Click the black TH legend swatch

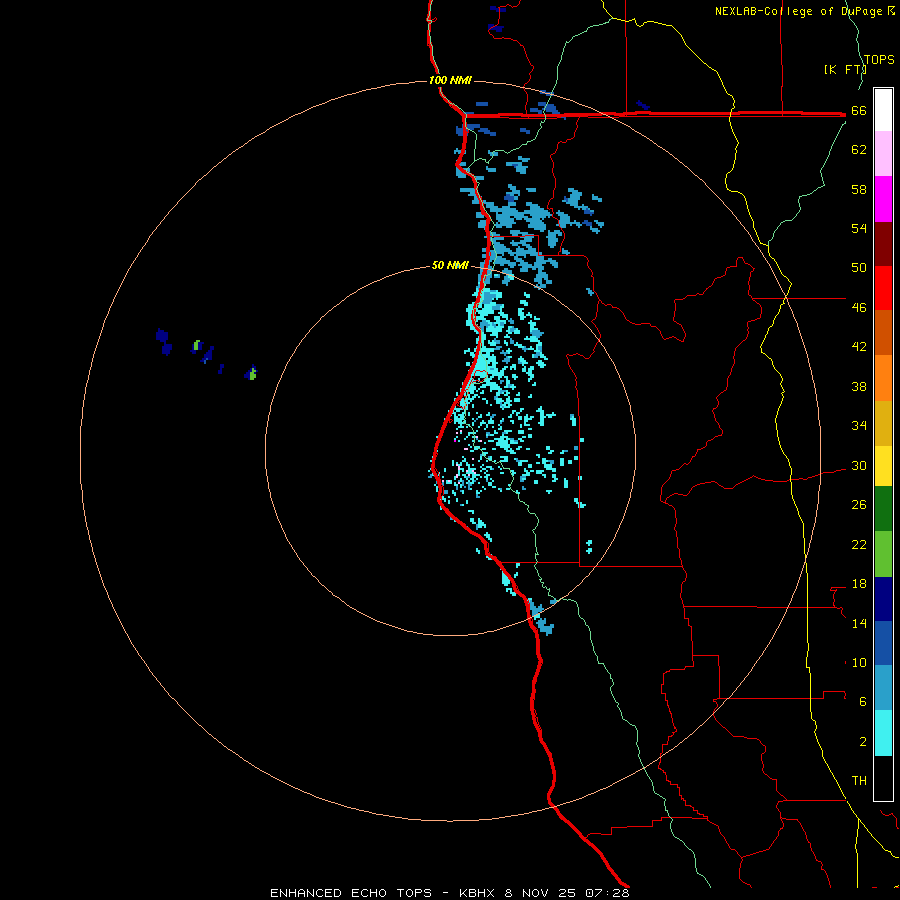coord(883,778)
